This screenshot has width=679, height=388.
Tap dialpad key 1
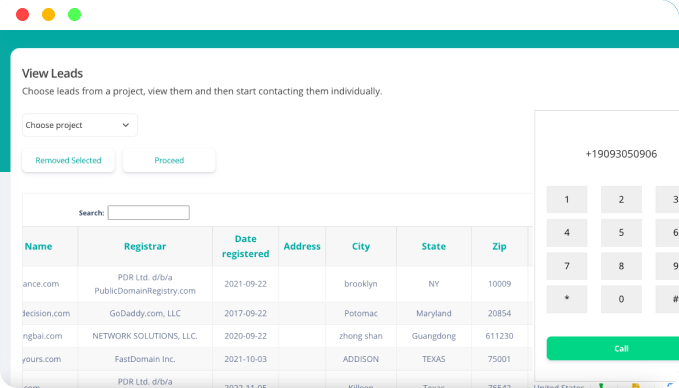[567, 200]
